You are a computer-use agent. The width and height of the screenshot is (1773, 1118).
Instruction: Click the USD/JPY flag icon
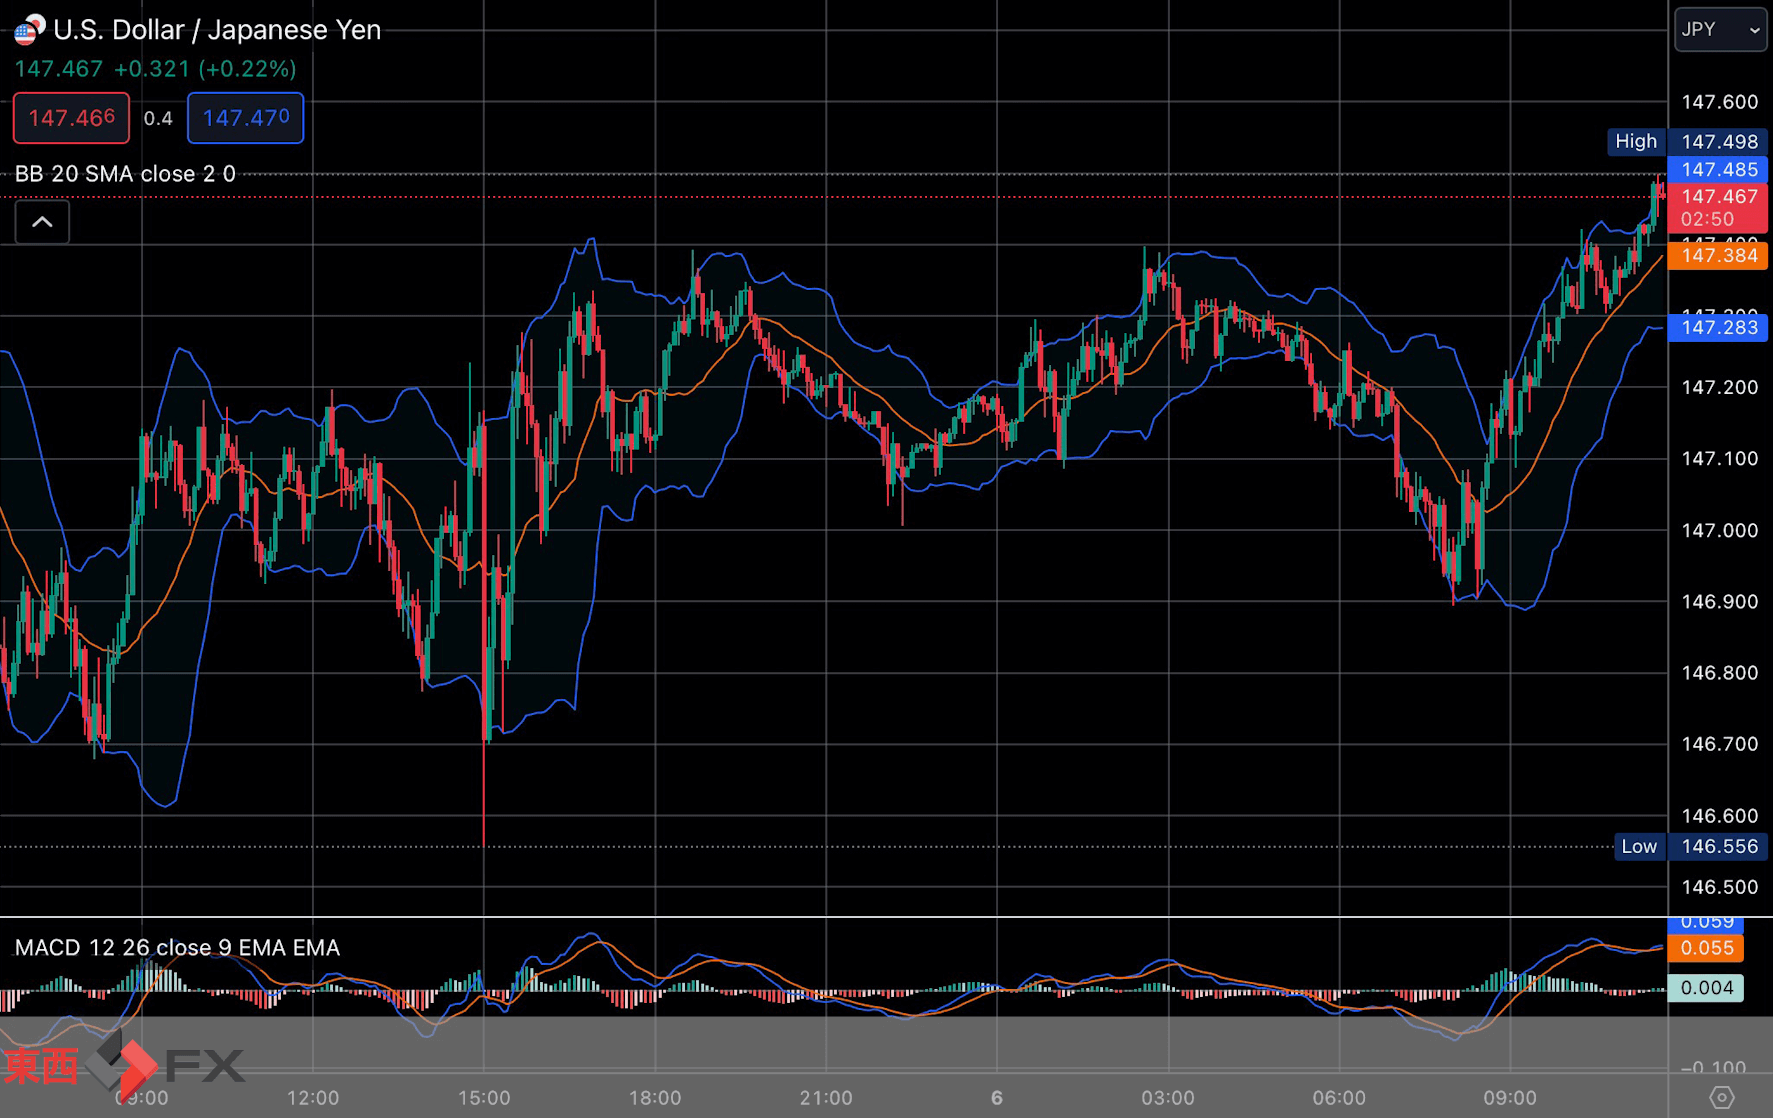(29, 30)
